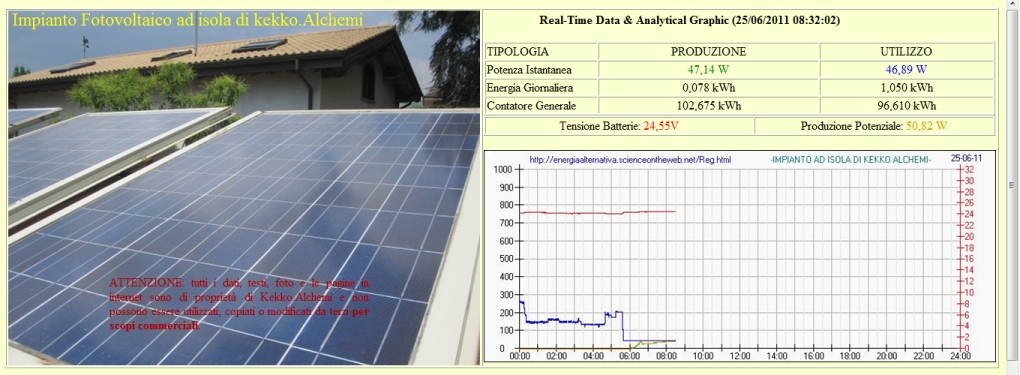The image size is (1020, 375).
Task: Click the Produzione Potenziale 50,82 W cell
Action: (874, 126)
